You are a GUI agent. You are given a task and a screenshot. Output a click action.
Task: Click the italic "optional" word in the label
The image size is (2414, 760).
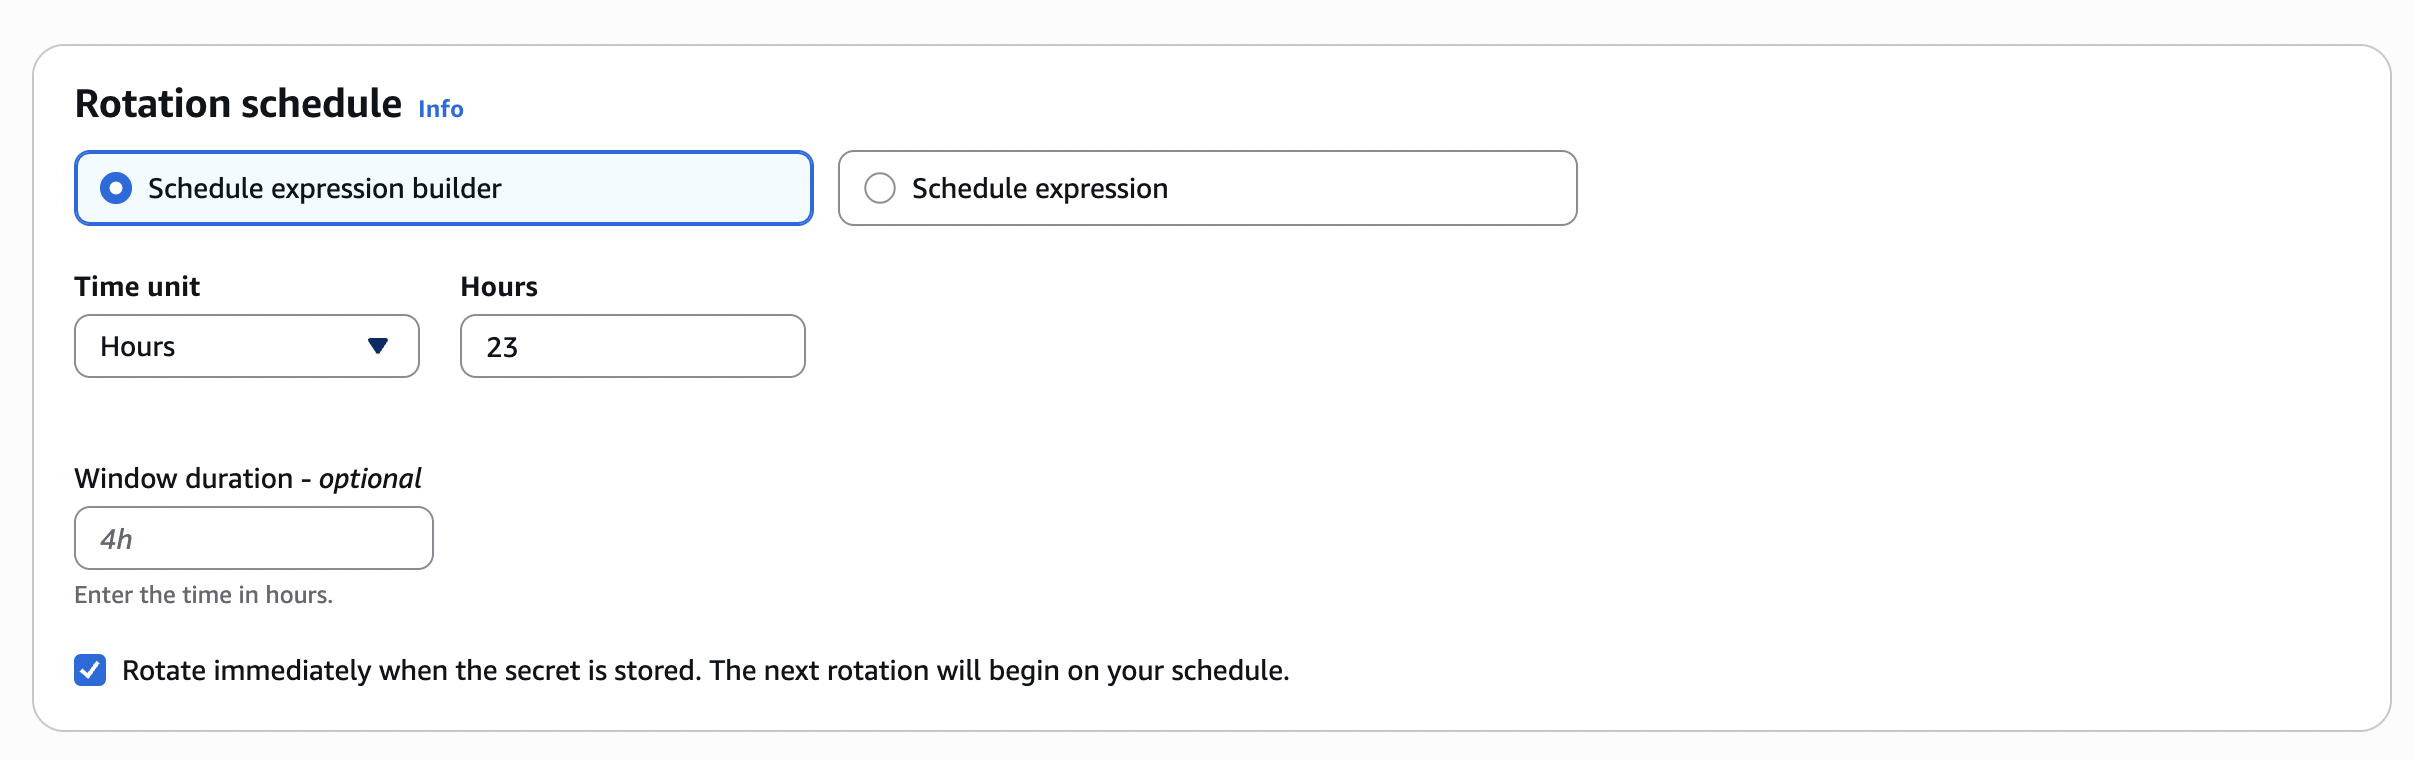[x=370, y=479]
